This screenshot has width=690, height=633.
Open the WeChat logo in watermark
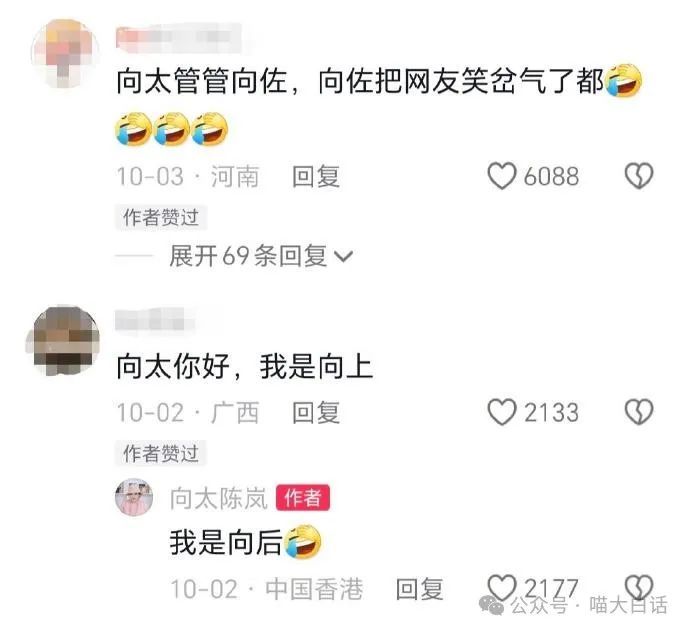pyautogui.click(x=492, y=605)
